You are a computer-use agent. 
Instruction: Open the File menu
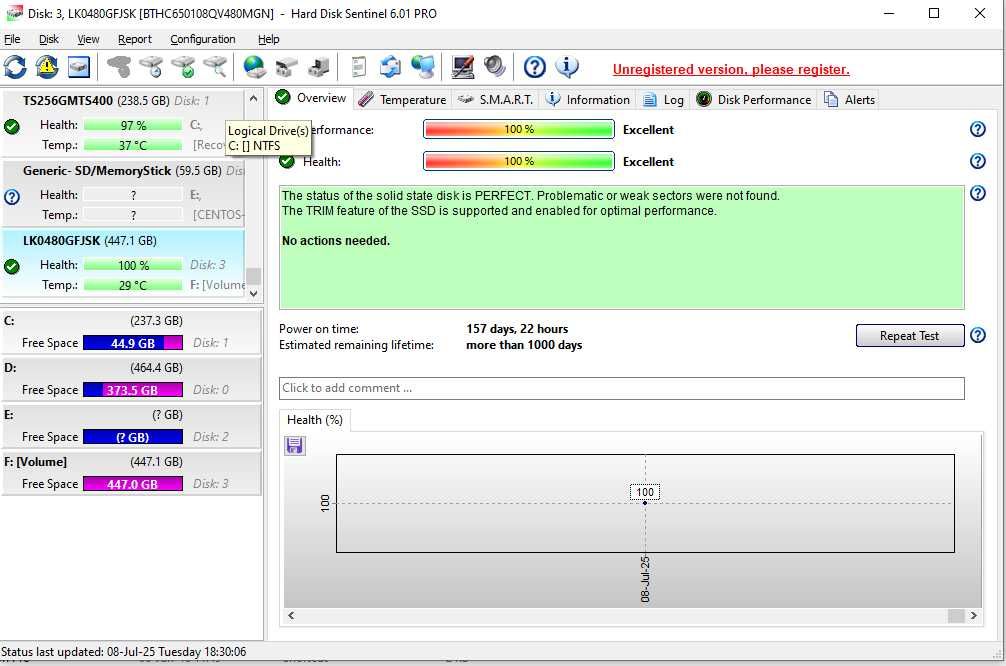click(x=12, y=39)
